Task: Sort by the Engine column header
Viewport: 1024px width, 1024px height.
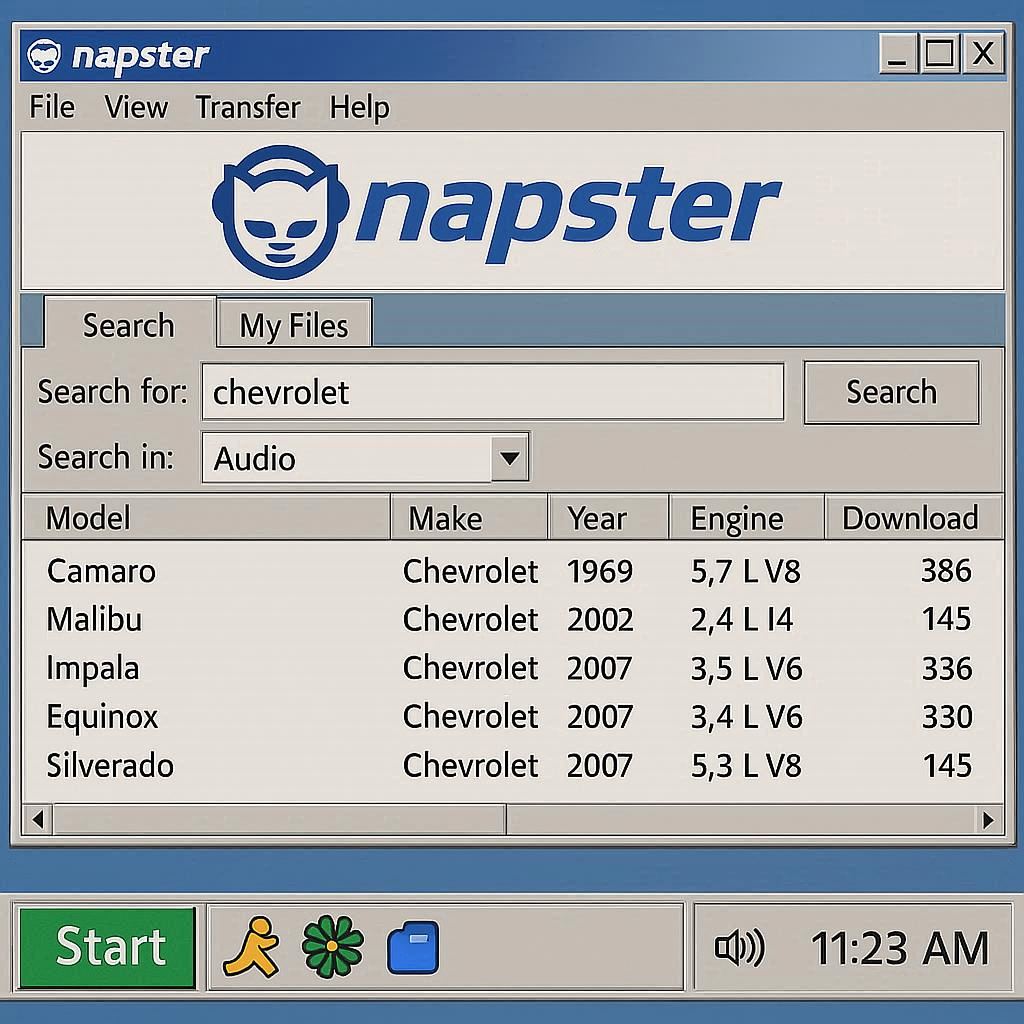Action: [x=746, y=518]
